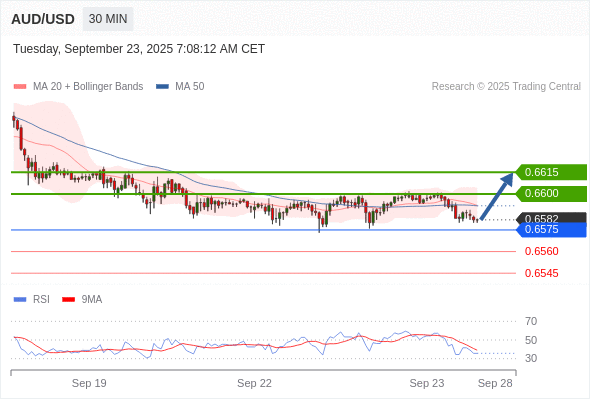Click the Sep 19 date axis label

pos(89,383)
